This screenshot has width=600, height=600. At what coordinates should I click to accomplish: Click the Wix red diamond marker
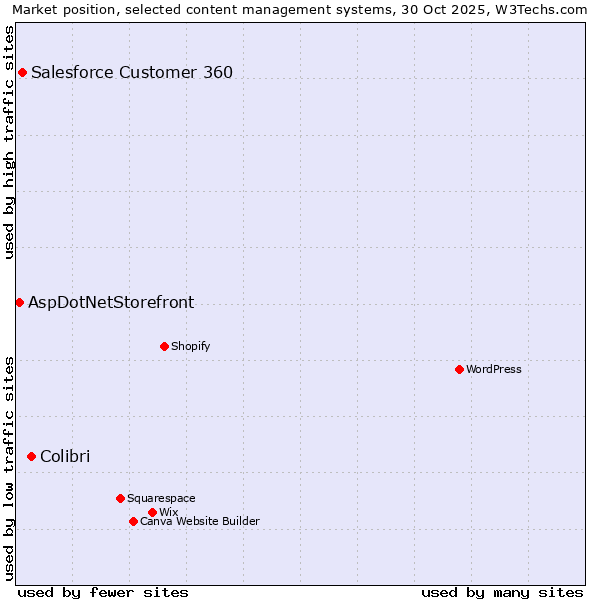(152, 512)
